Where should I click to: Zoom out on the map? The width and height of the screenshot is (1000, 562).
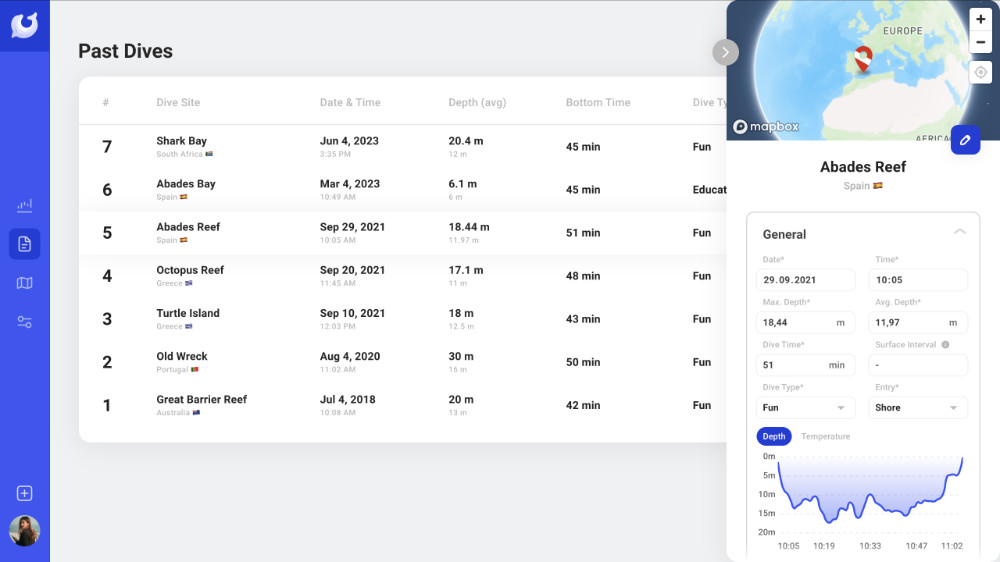(981, 43)
